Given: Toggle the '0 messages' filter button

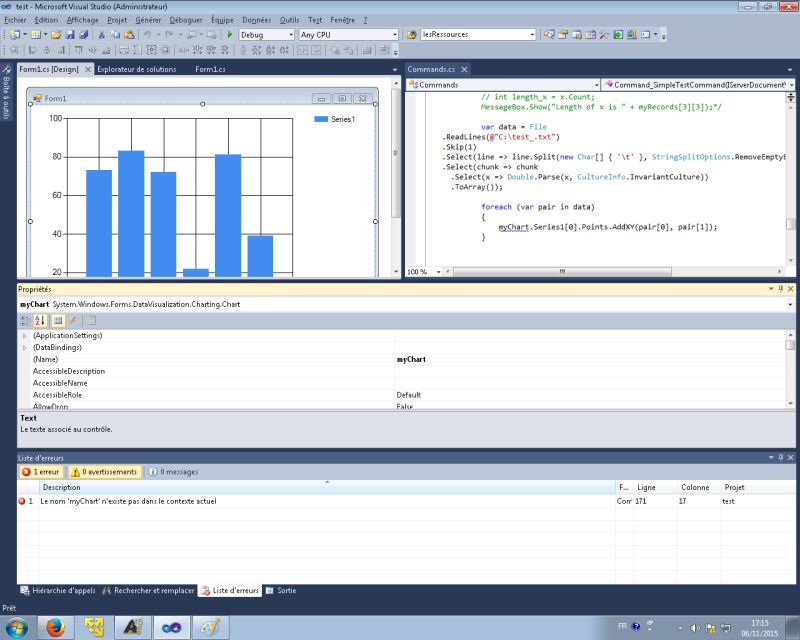Looking at the screenshot, I should point(173,472).
